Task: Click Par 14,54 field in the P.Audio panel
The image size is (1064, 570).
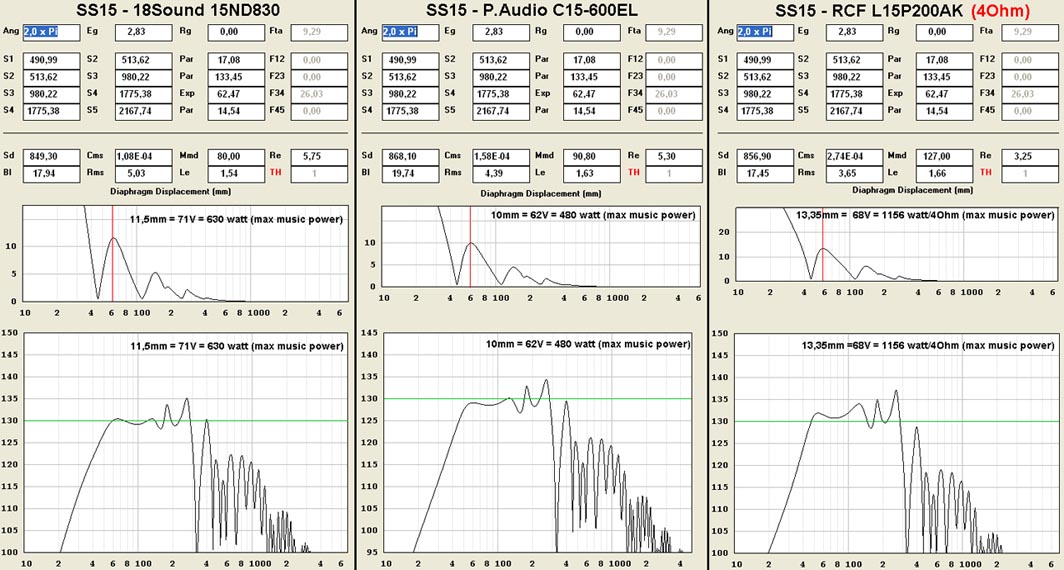Action: pos(592,111)
